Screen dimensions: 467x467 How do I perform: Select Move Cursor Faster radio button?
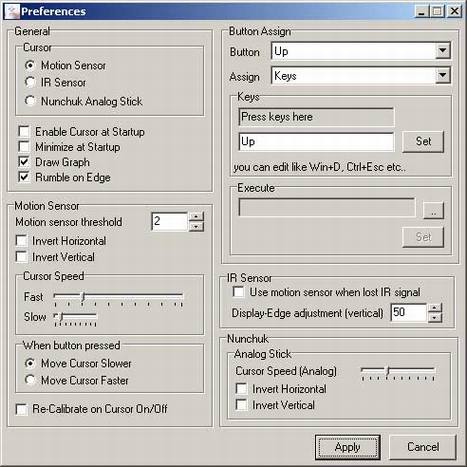click(30, 380)
